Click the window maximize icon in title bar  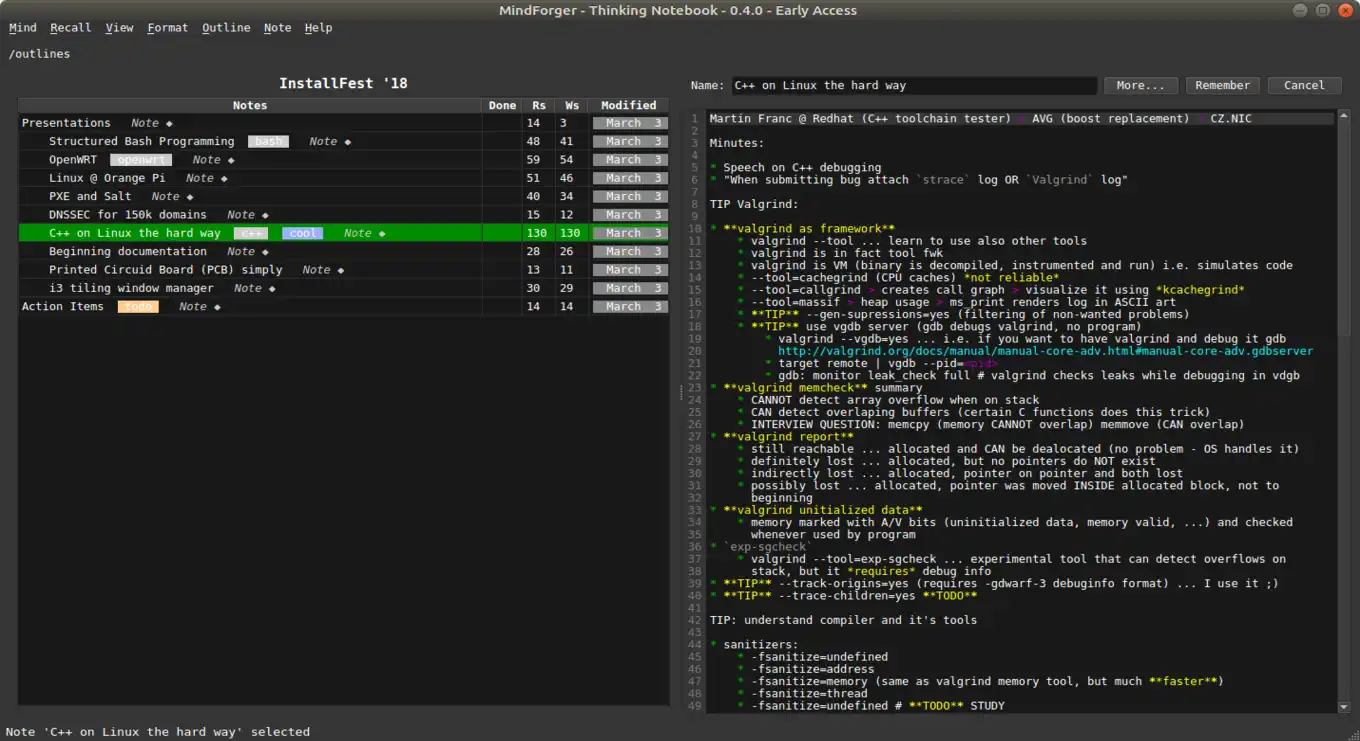[x=1322, y=10]
